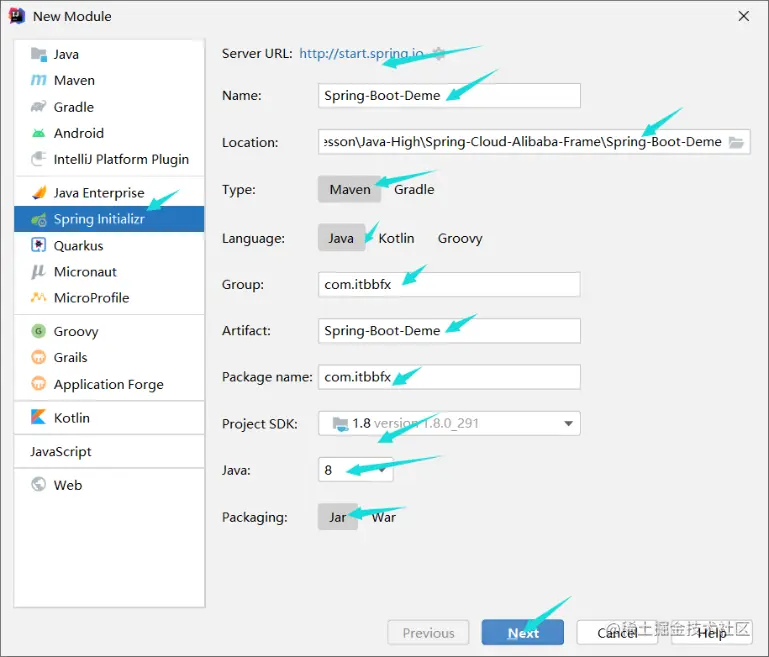Click into the Name input field
769x657 pixels.
click(449, 95)
